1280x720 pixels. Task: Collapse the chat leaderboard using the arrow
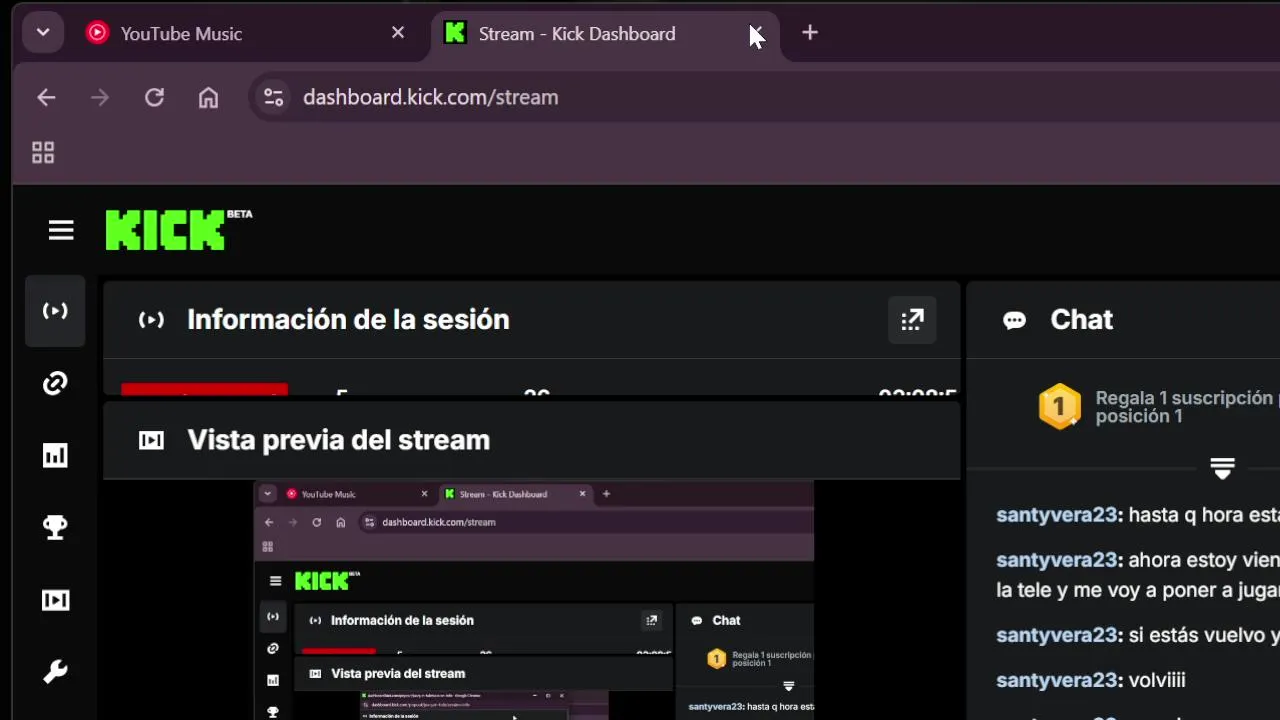[x=1222, y=467]
